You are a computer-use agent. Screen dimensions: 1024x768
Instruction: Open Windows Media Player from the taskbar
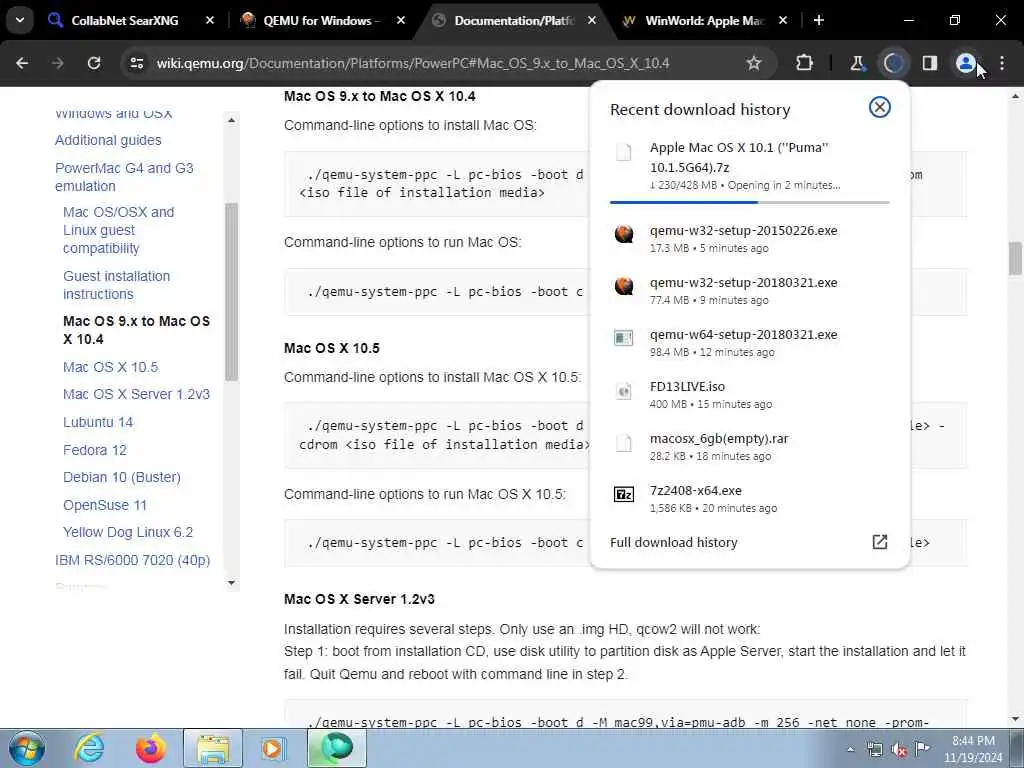[273, 748]
